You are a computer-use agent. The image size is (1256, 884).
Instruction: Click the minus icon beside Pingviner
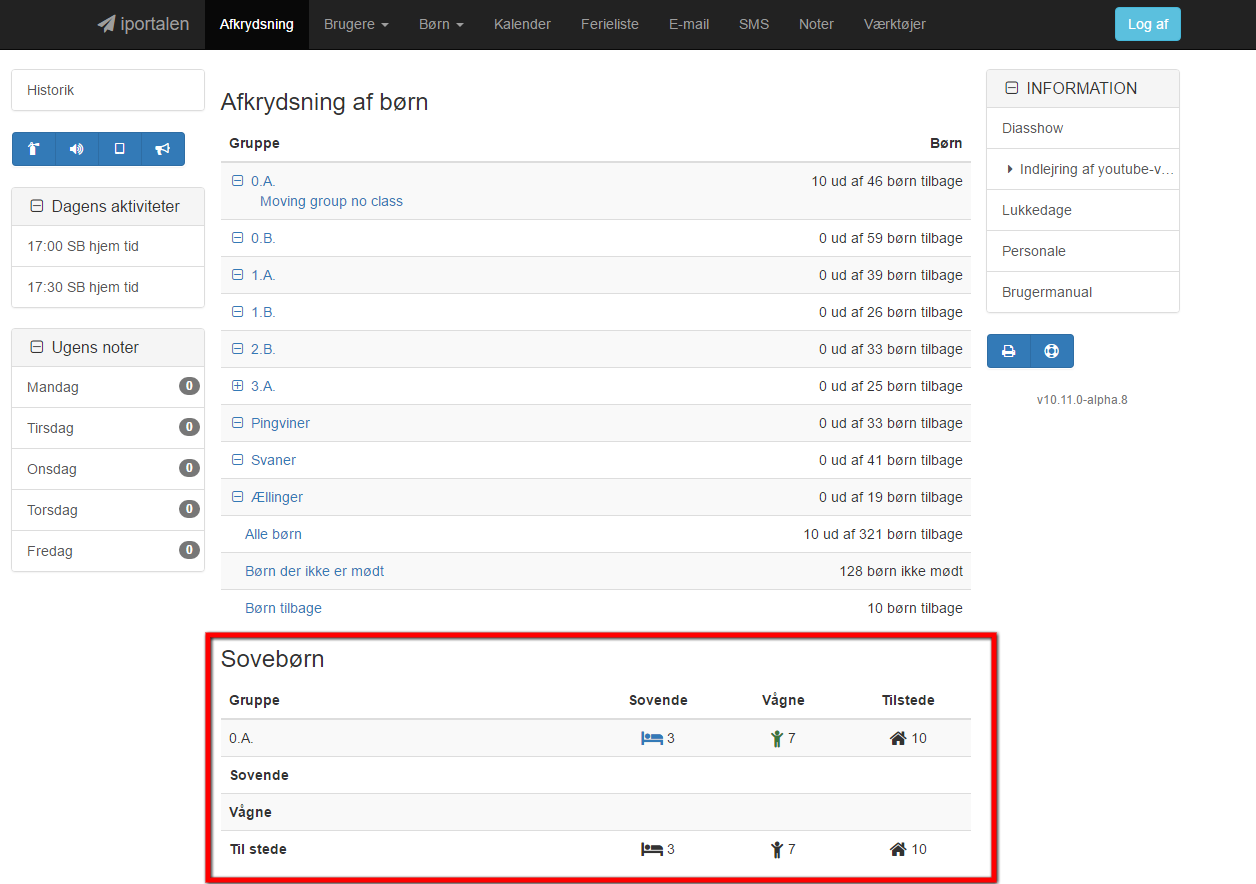pos(238,423)
